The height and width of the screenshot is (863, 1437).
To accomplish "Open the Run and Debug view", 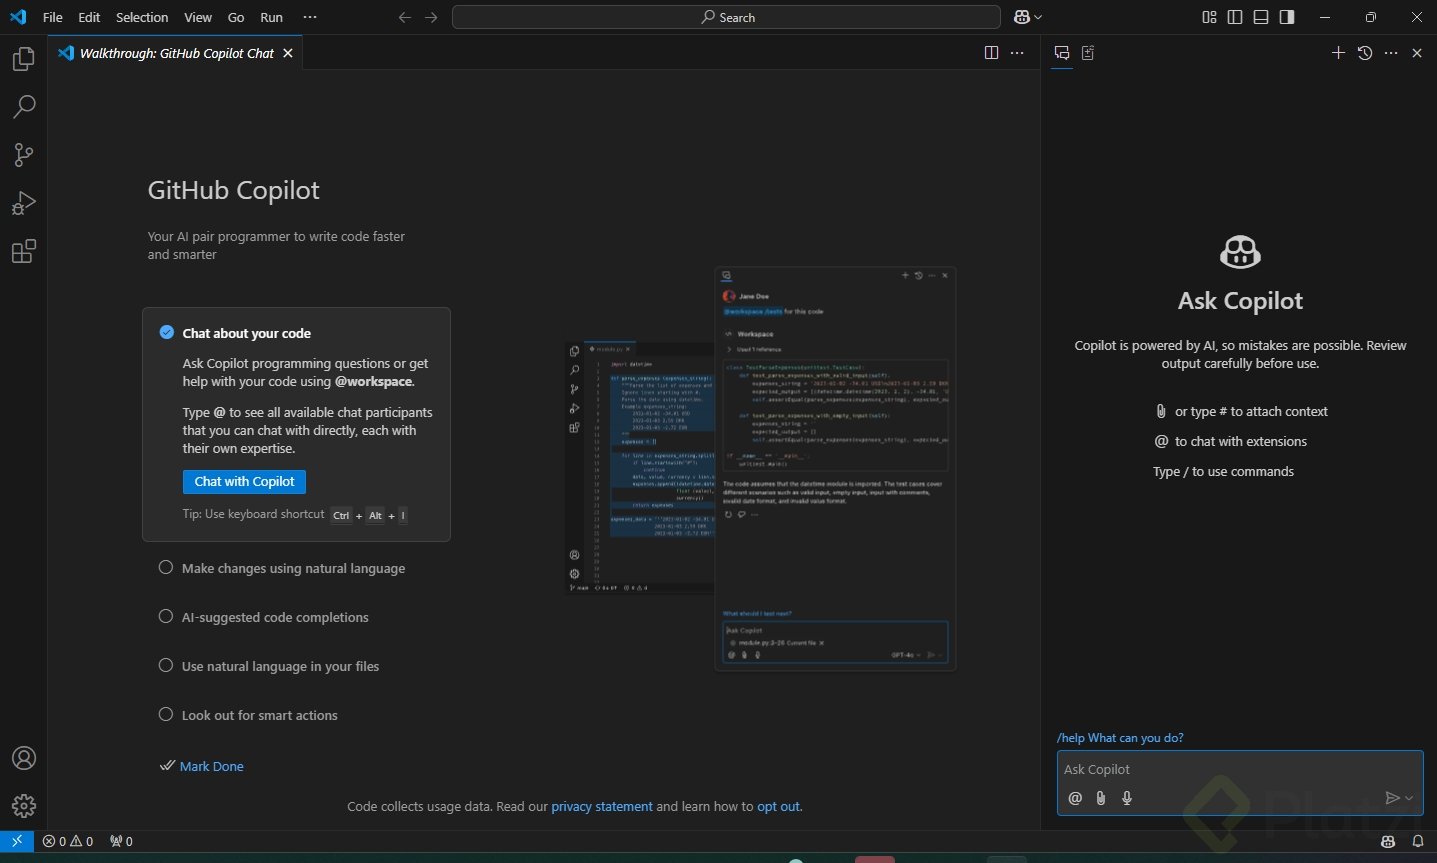I will coord(24,203).
